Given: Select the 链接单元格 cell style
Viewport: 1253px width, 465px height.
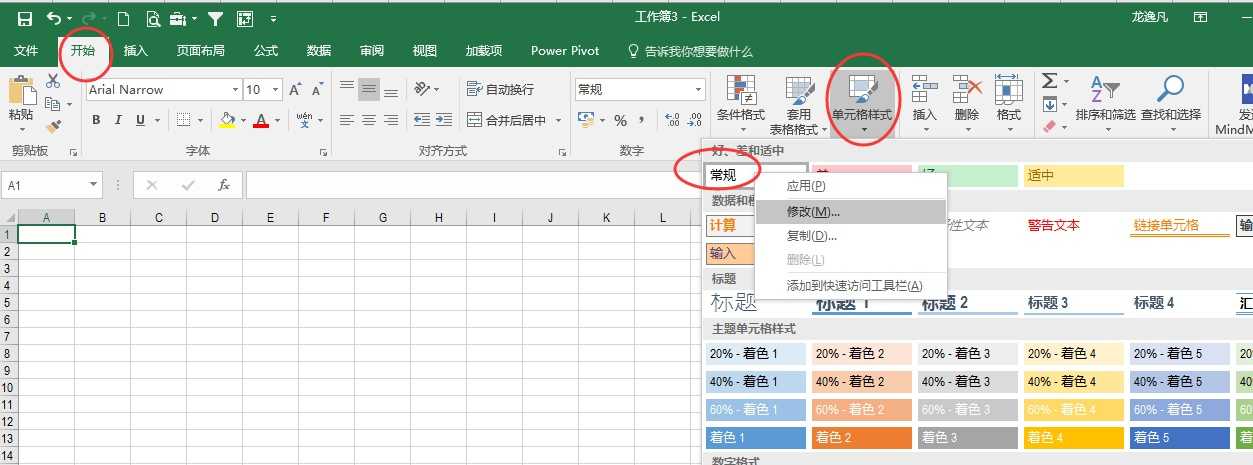Looking at the screenshot, I should [x=1180, y=225].
